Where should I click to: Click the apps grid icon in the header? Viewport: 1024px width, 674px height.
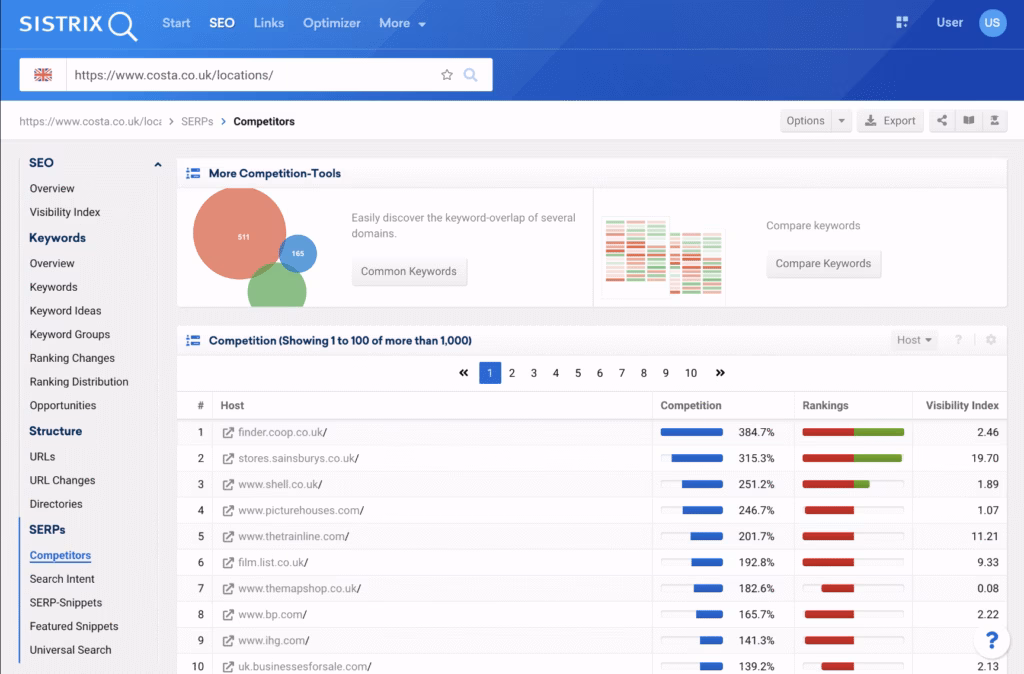[x=902, y=21]
